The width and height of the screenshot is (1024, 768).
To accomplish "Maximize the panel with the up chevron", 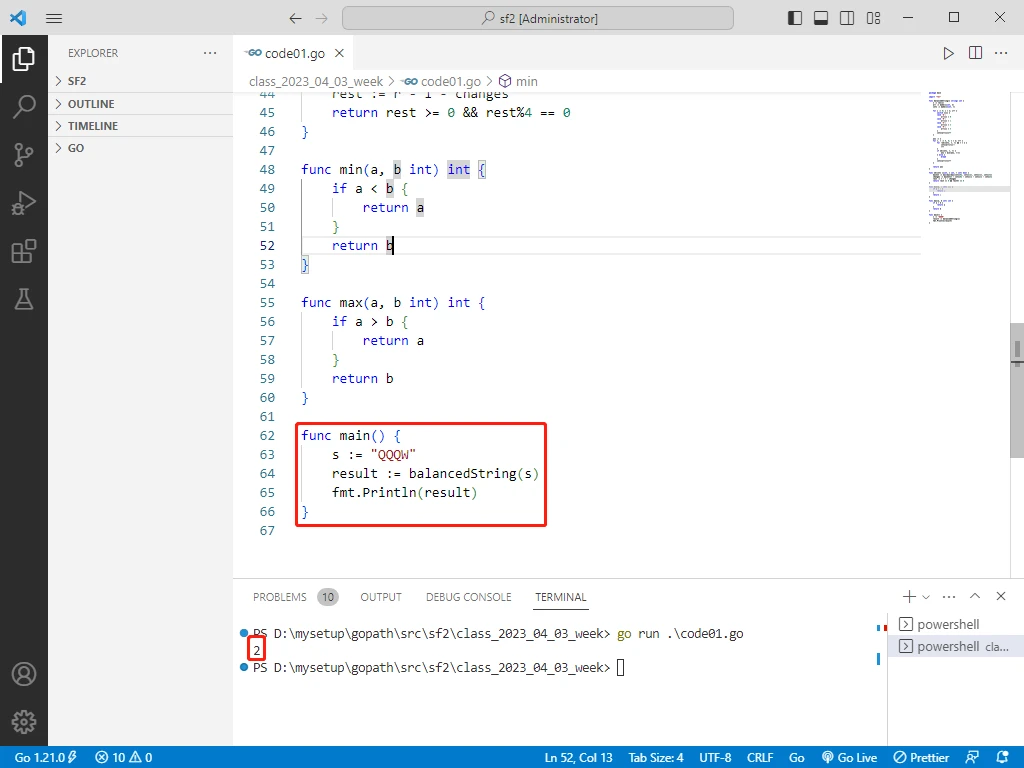I will click(x=975, y=596).
